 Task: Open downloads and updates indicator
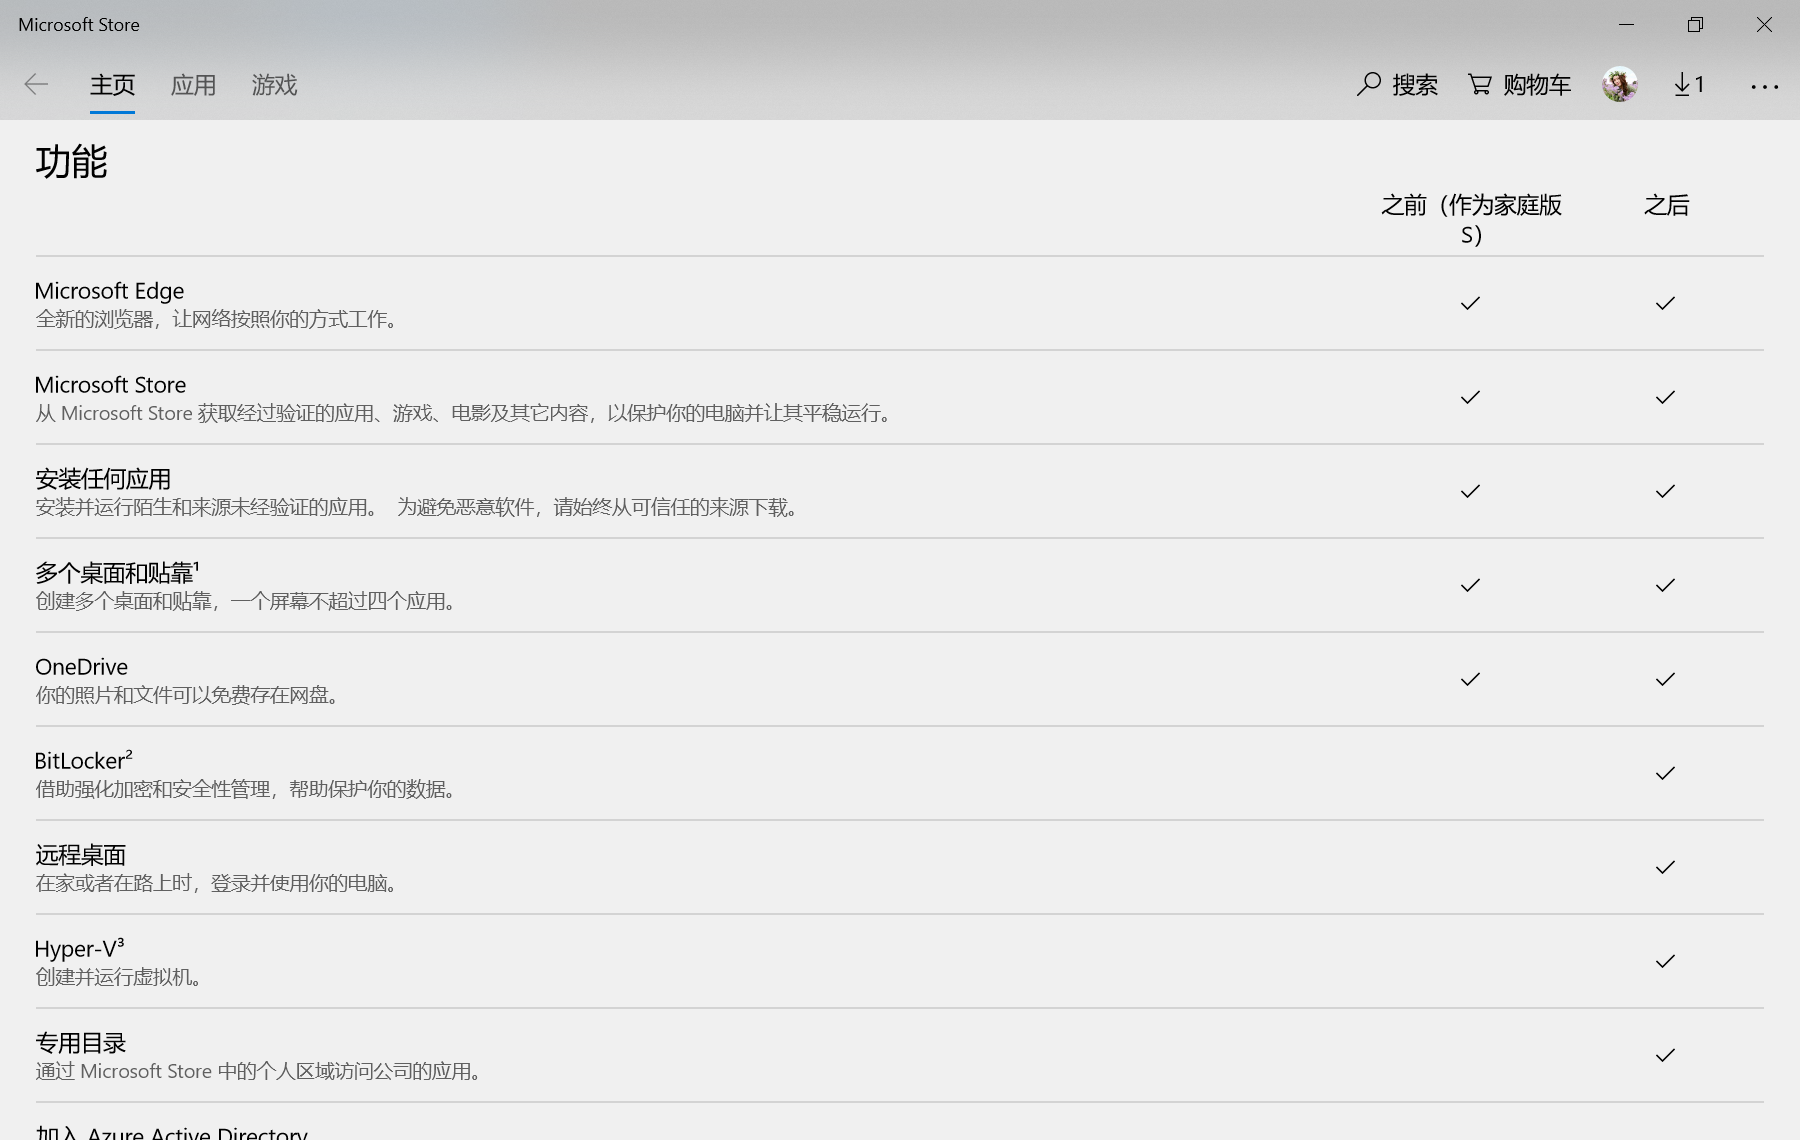(1689, 85)
